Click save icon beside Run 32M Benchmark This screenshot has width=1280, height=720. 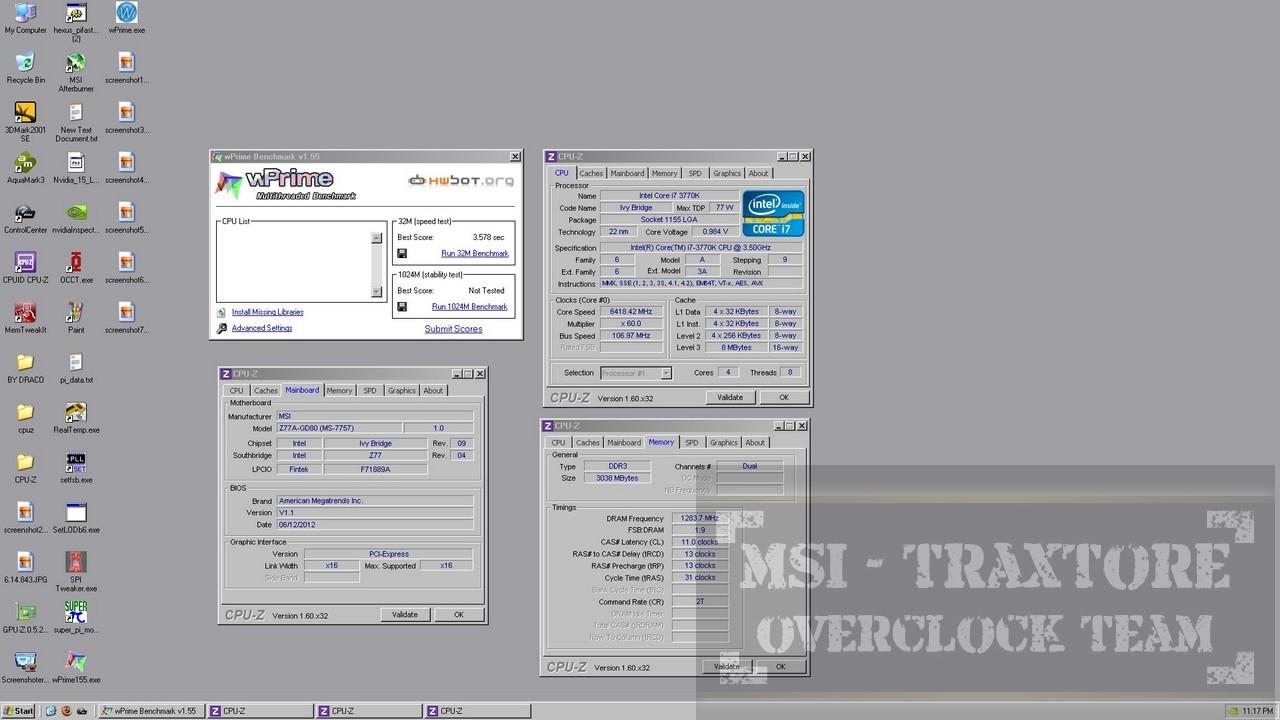tap(402, 254)
